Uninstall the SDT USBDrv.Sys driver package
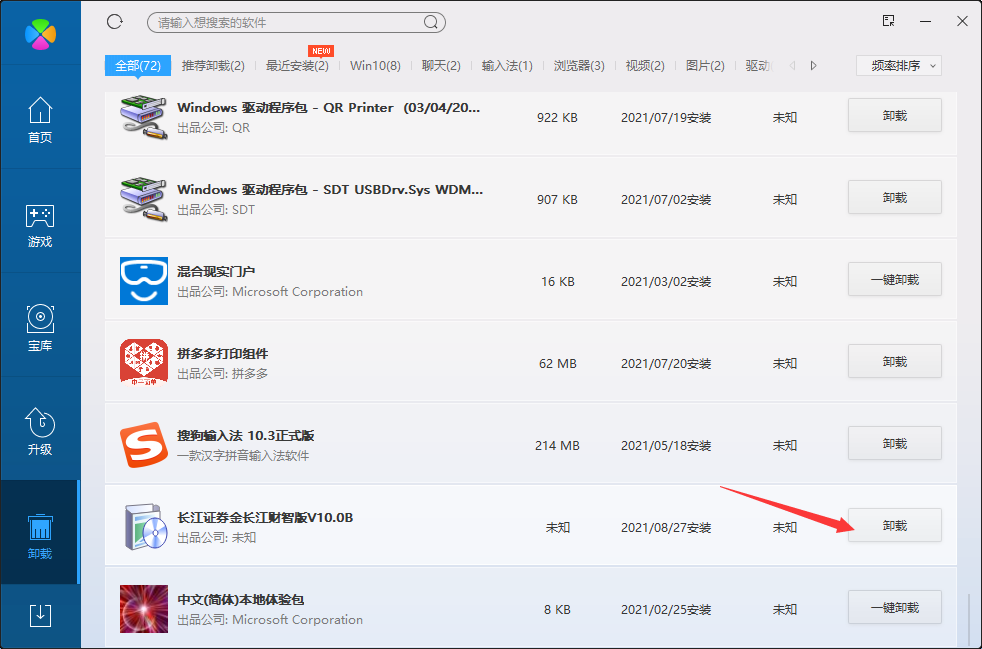 point(895,197)
